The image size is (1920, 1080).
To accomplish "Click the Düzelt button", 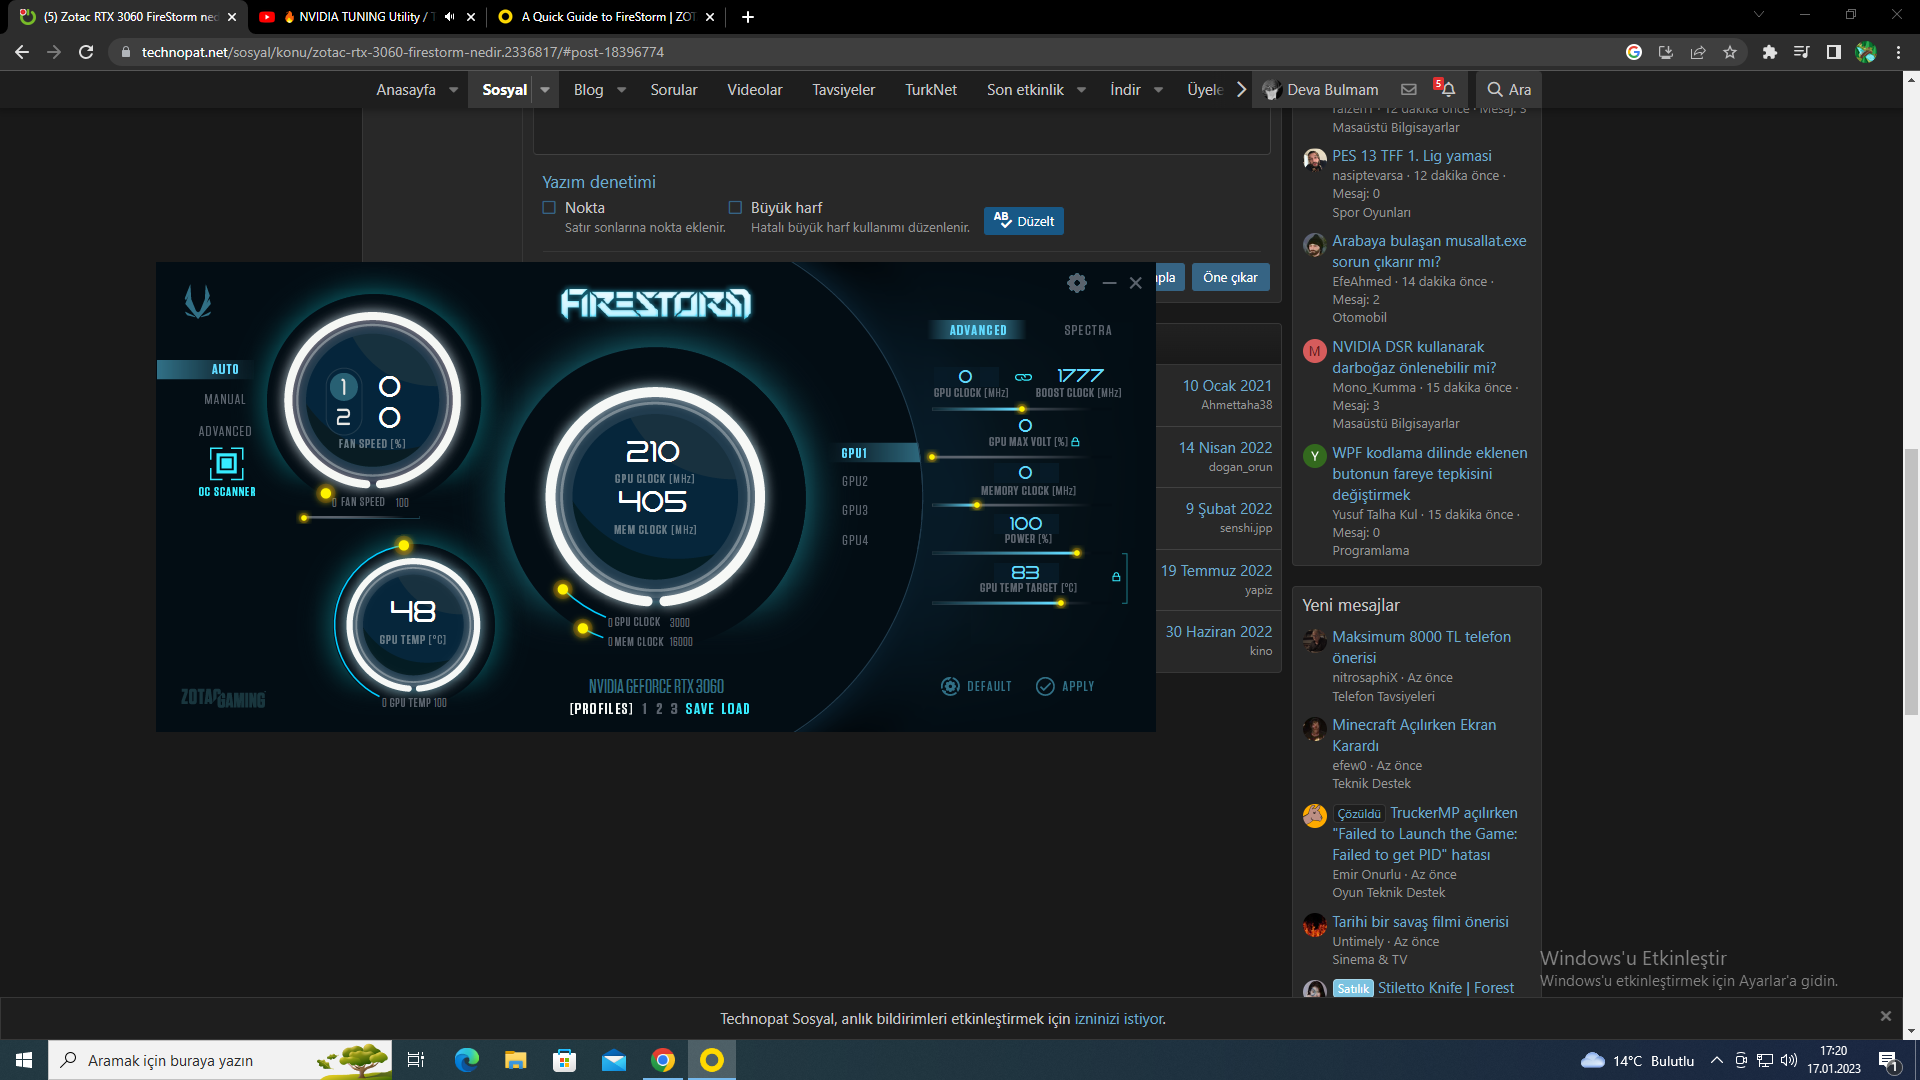I will click(x=1023, y=221).
